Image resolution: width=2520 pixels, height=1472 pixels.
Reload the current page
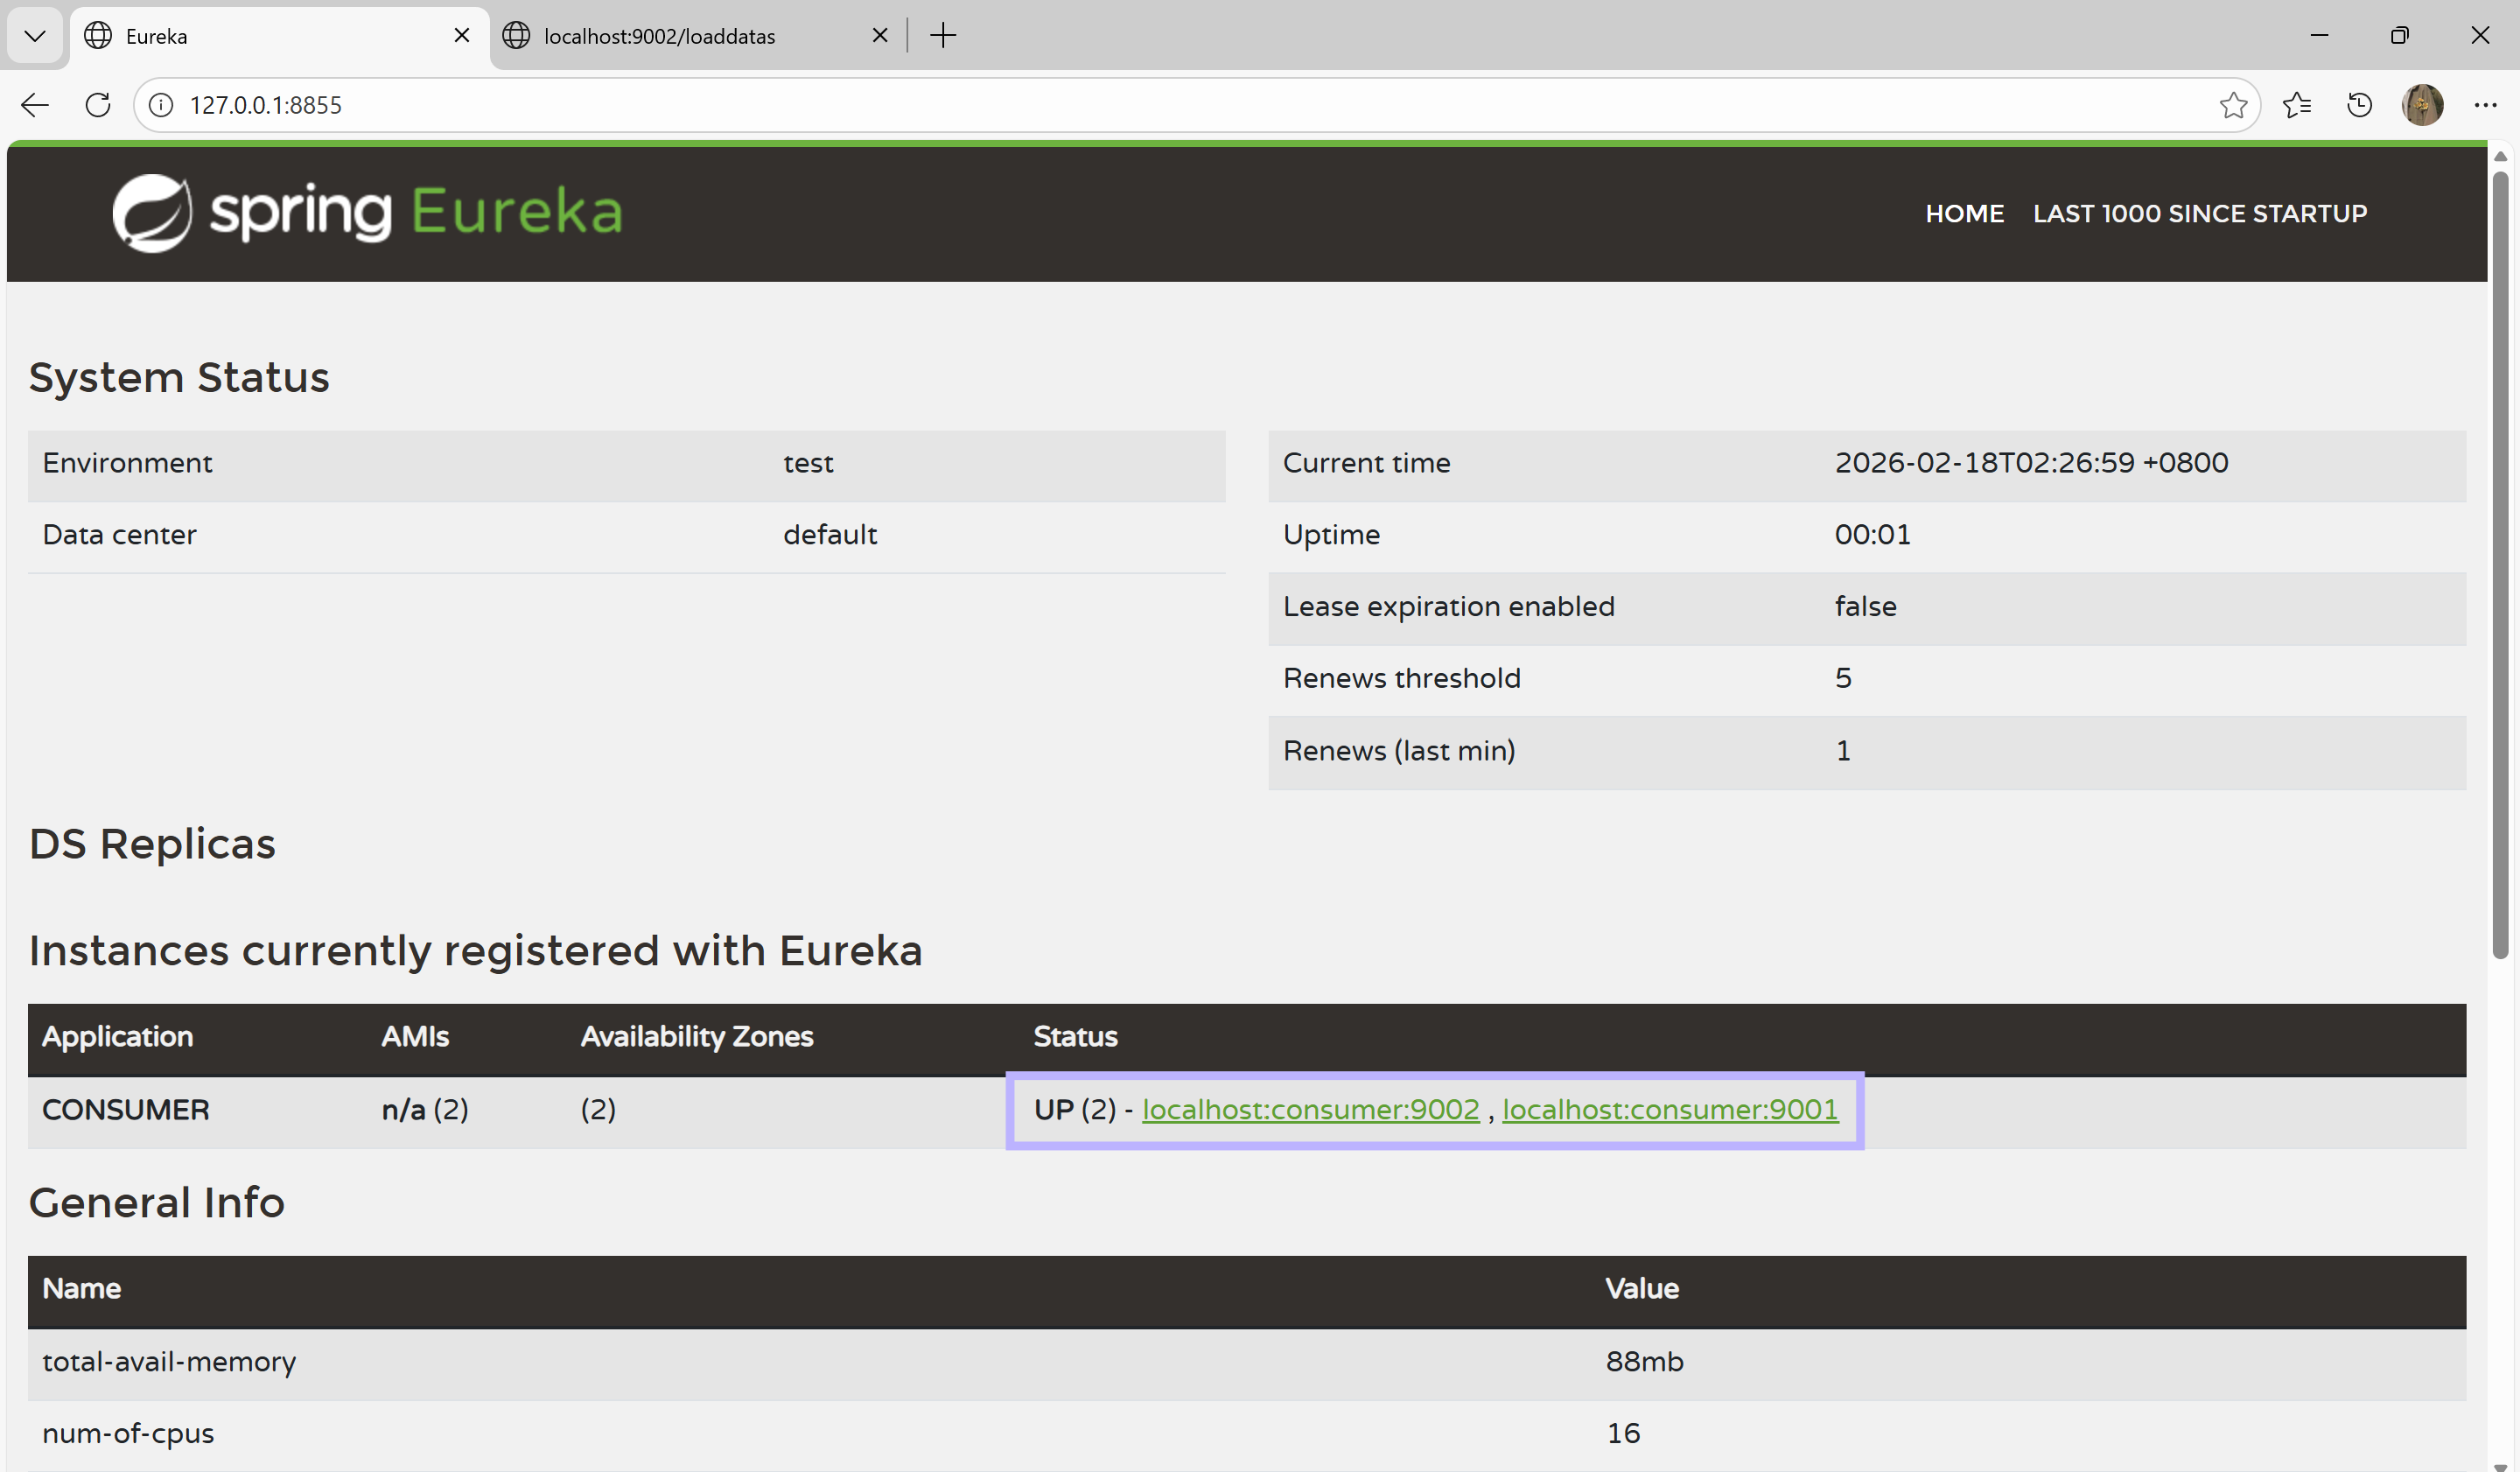pos(98,105)
